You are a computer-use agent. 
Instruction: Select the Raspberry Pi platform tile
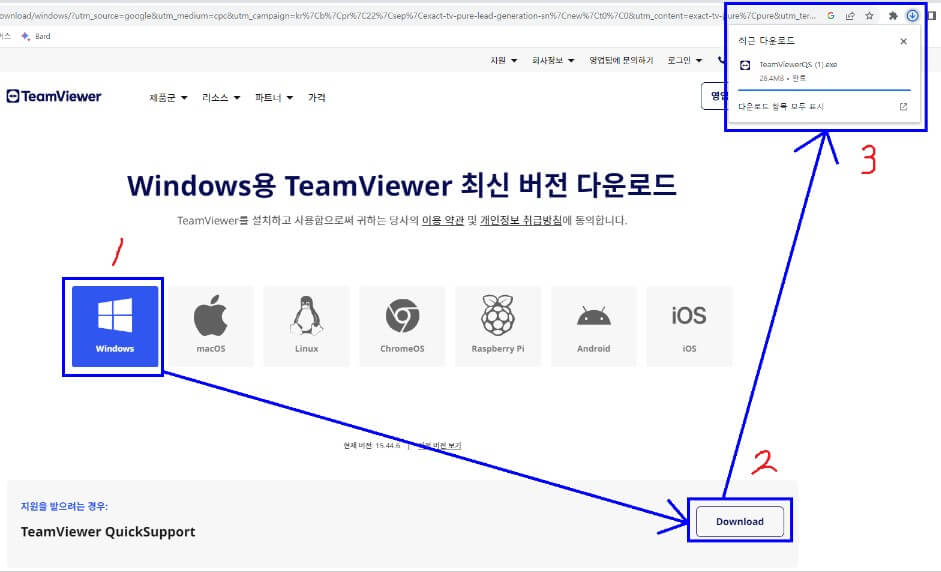498,326
